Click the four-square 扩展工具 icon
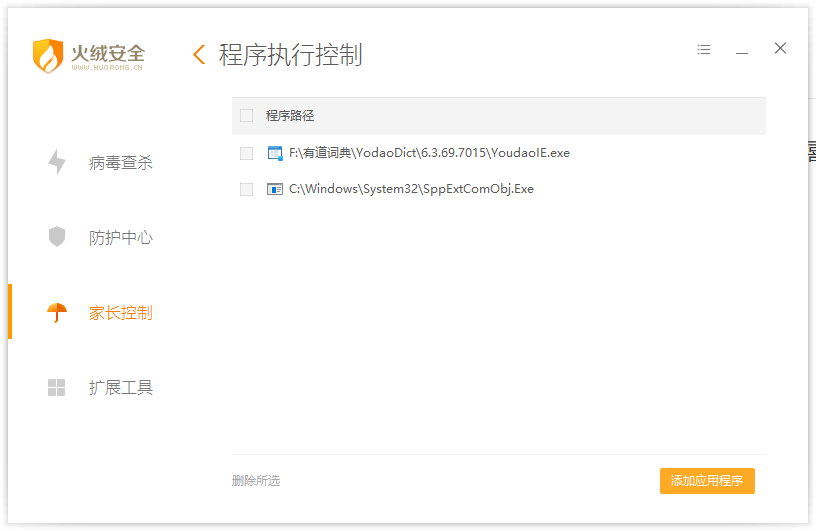This screenshot has height=531, width=816. pyautogui.click(x=57, y=388)
